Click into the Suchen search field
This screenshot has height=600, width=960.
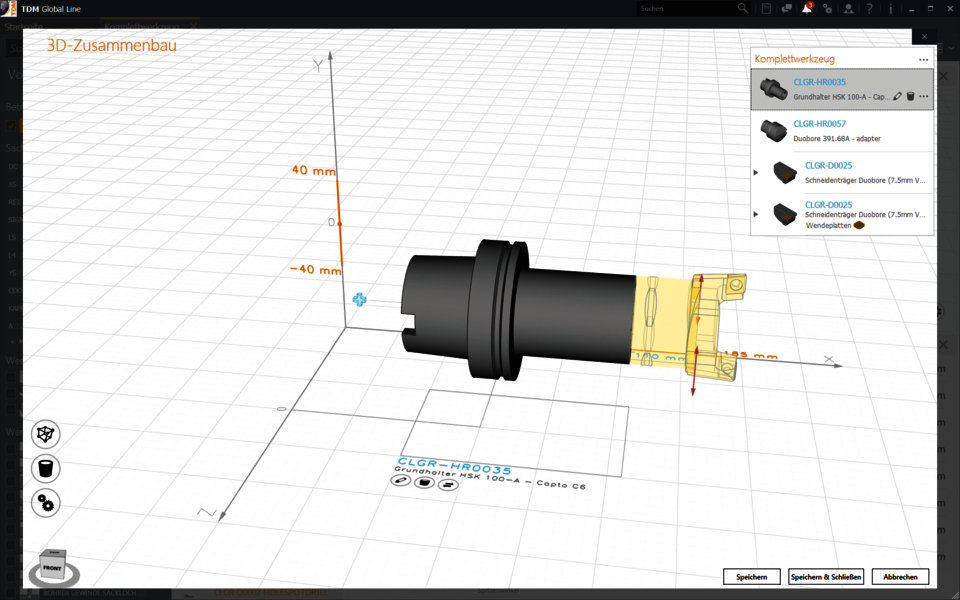pos(686,9)
